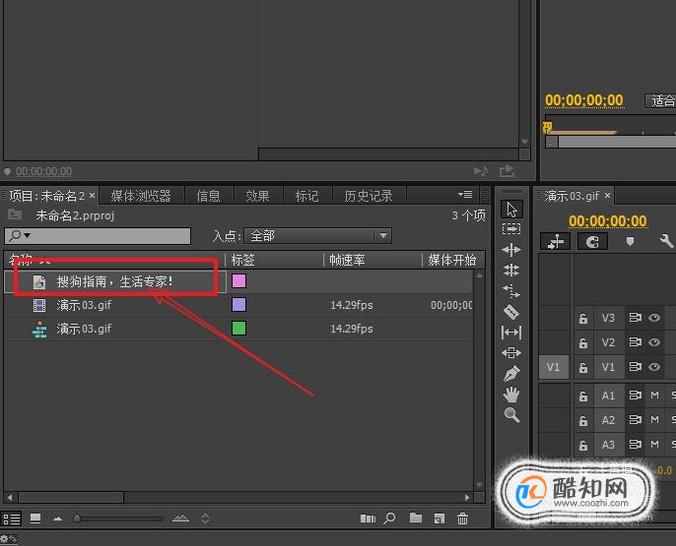
Task: Select the Selection arrow tool
Action: click(512, 209)
